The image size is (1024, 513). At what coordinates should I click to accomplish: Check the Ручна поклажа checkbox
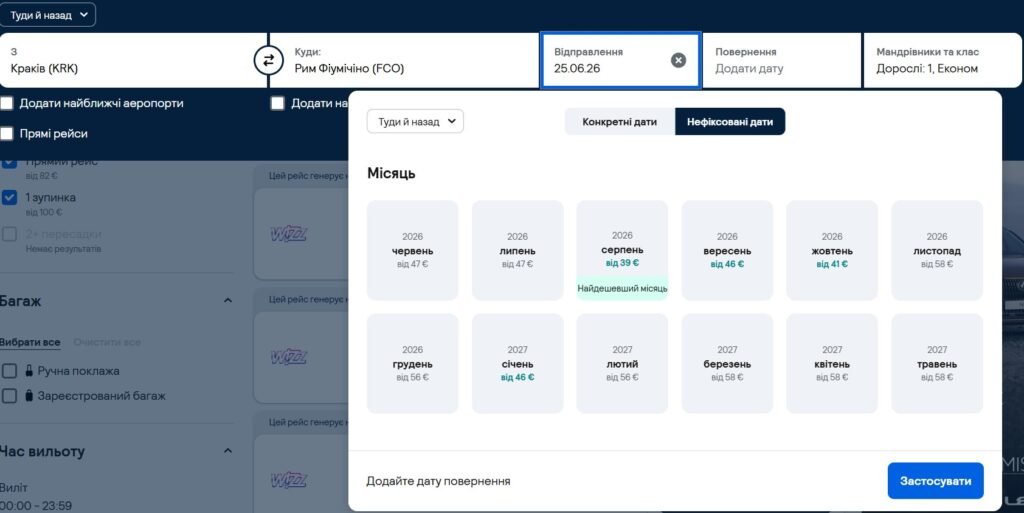(9, 371)
